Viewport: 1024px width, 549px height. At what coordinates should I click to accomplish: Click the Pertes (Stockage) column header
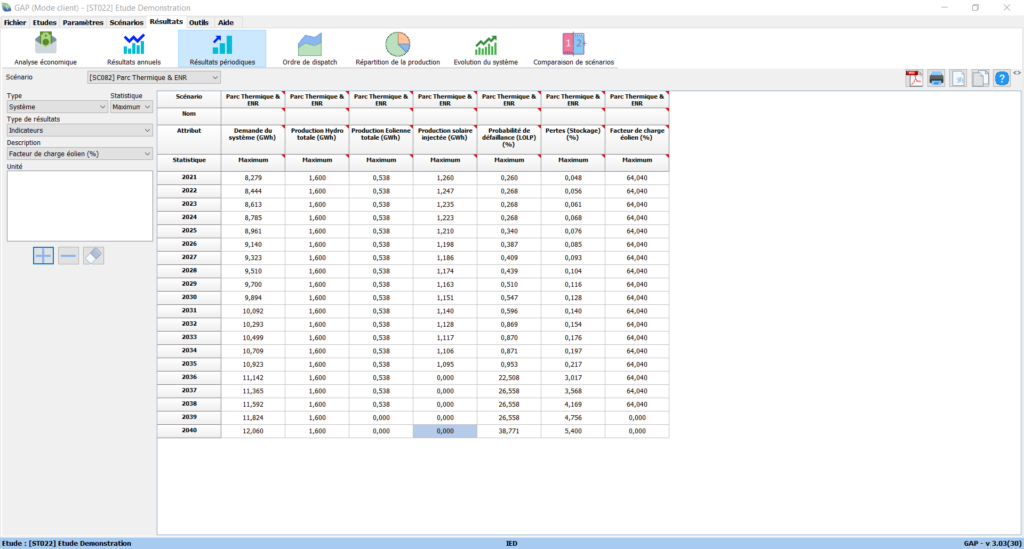(x=573, y=135)
